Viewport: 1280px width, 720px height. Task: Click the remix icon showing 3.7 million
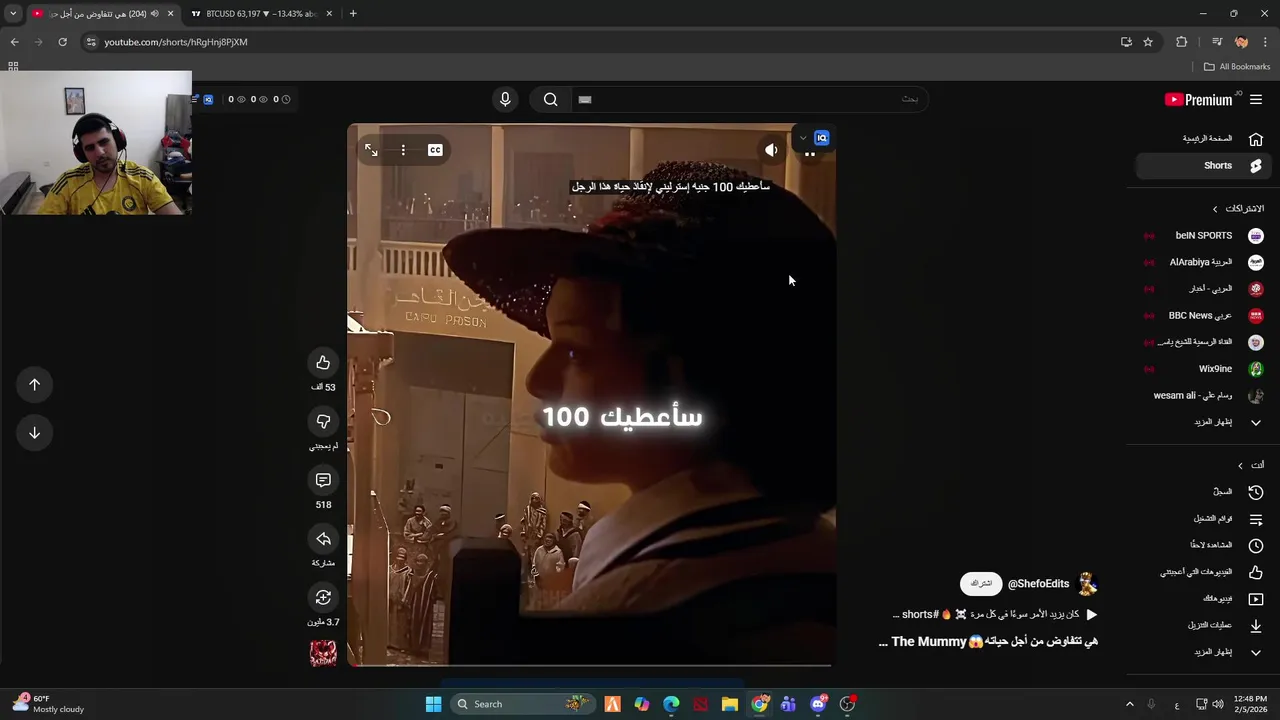pyautogui.click(x=323, y=598)
